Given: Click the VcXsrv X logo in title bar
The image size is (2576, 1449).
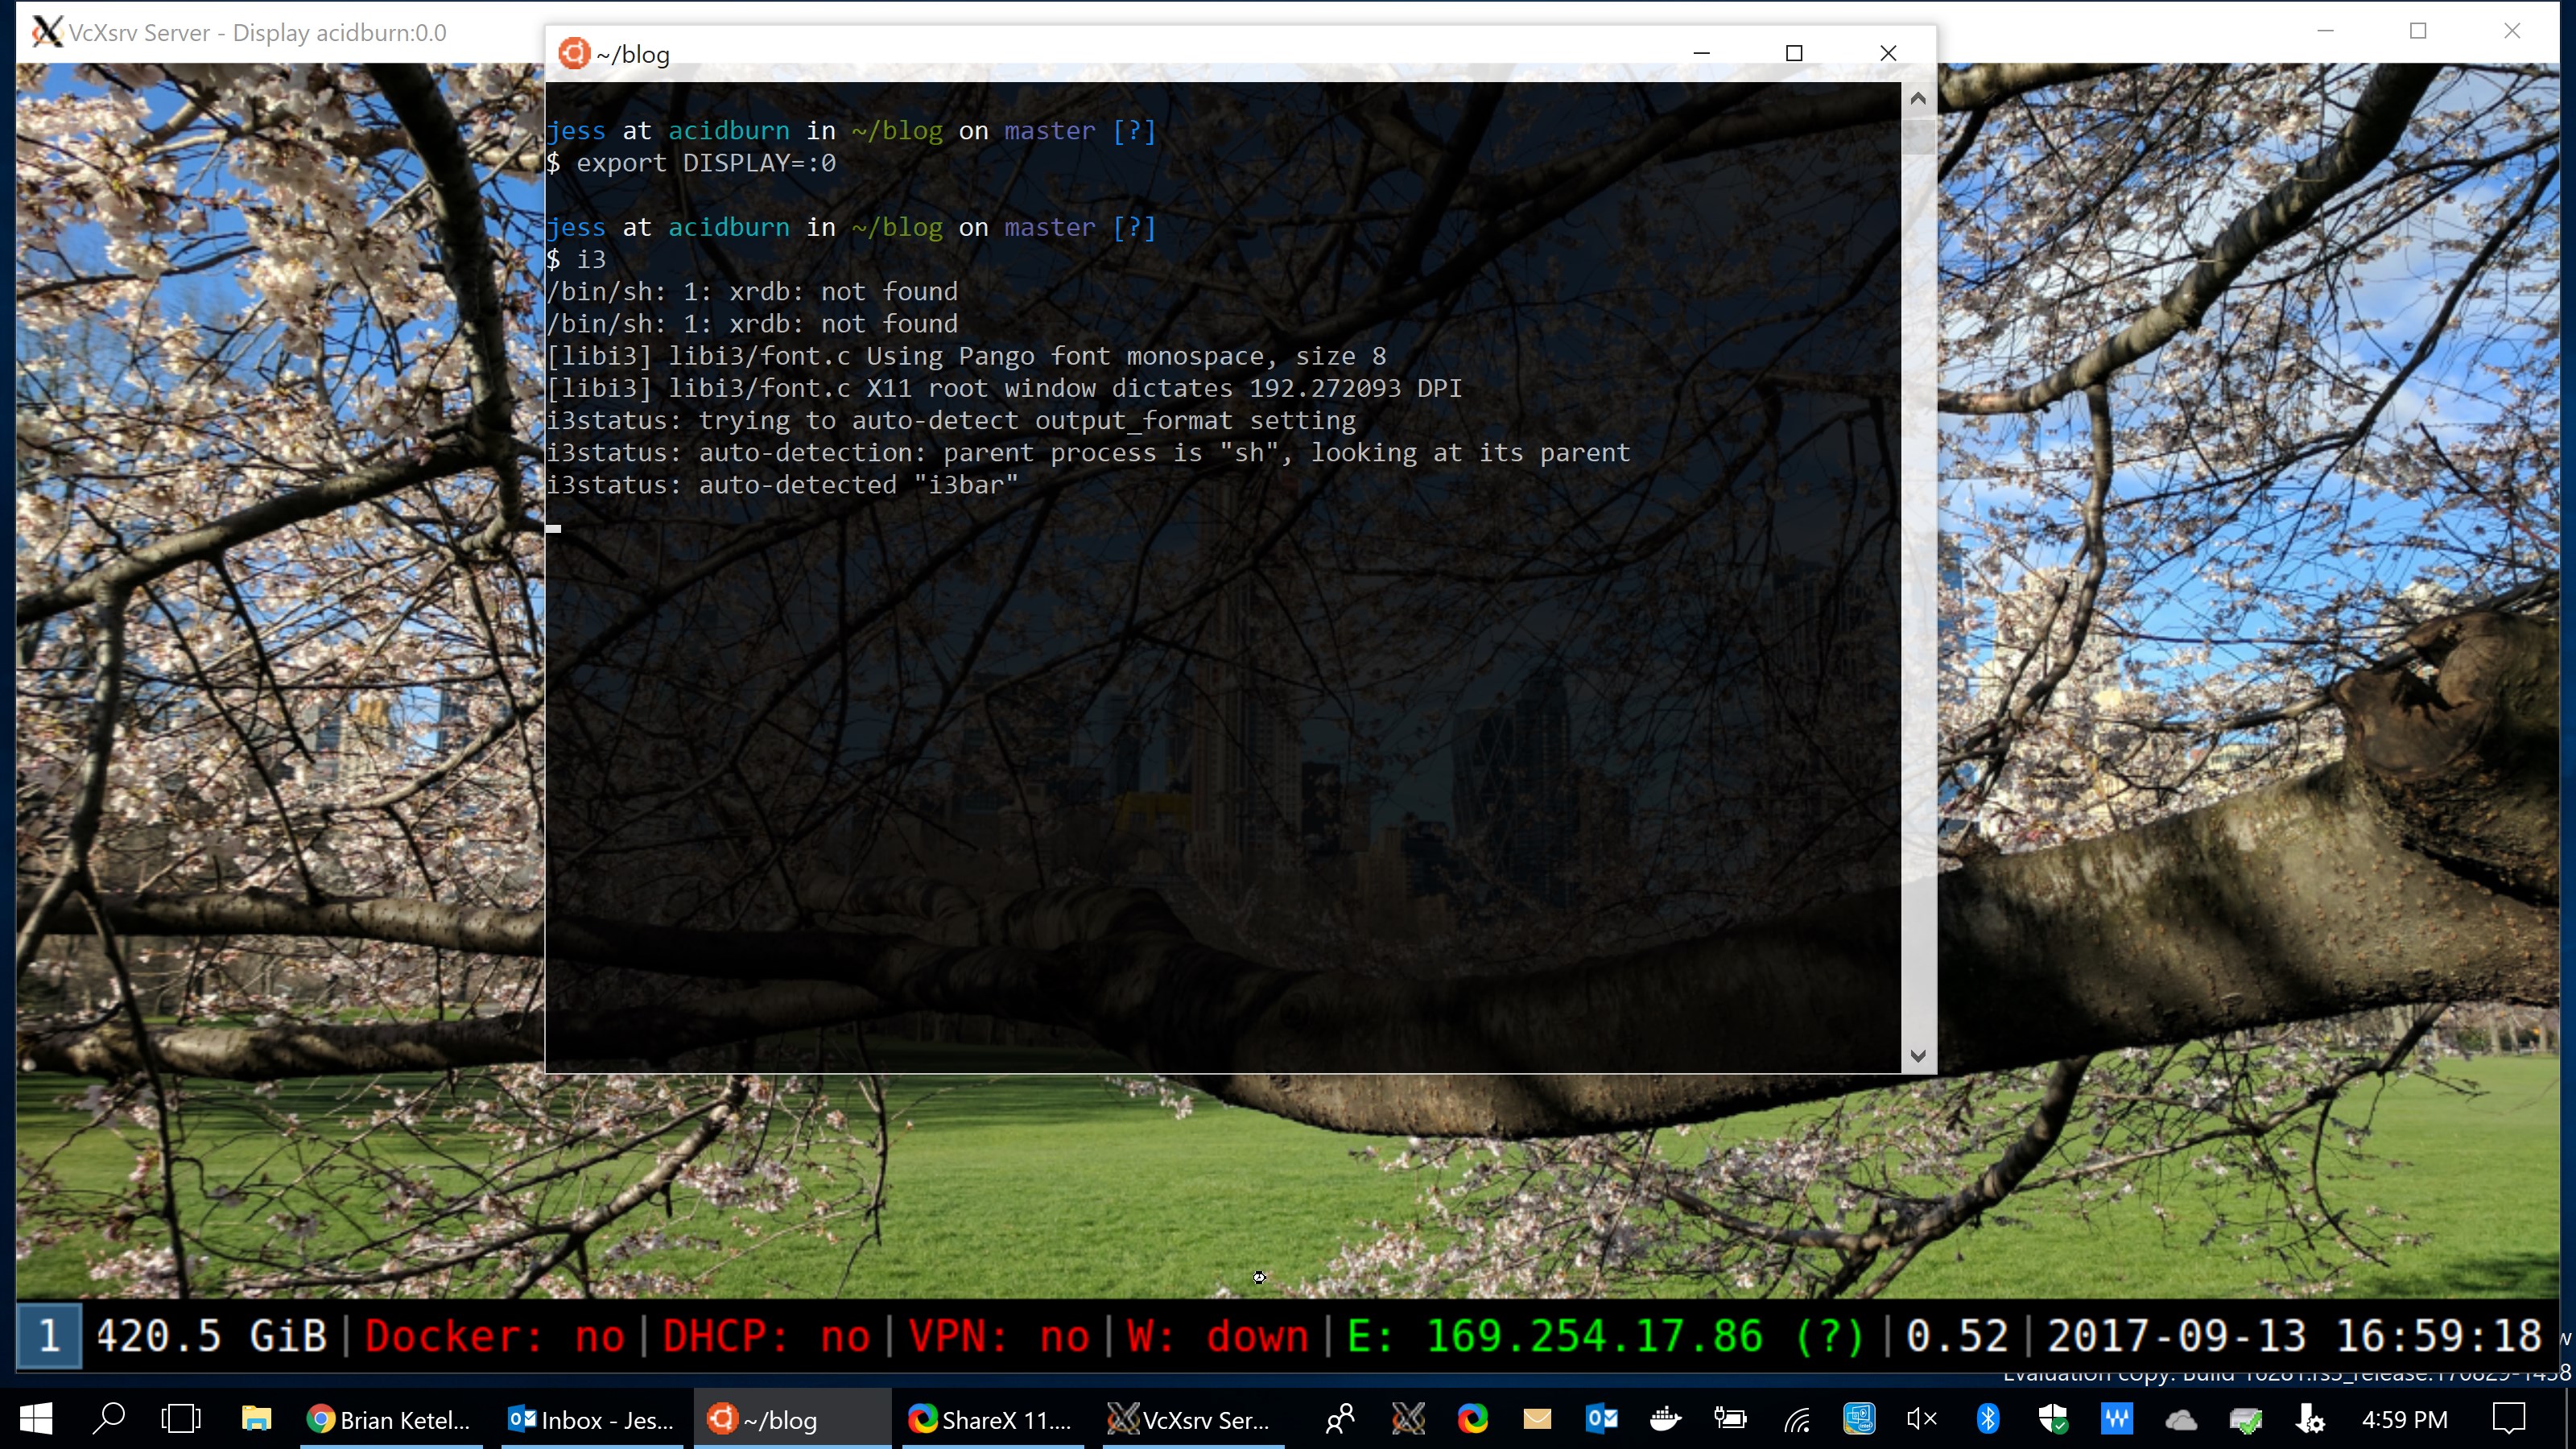Looking at the screenshot, I should 46,32.
